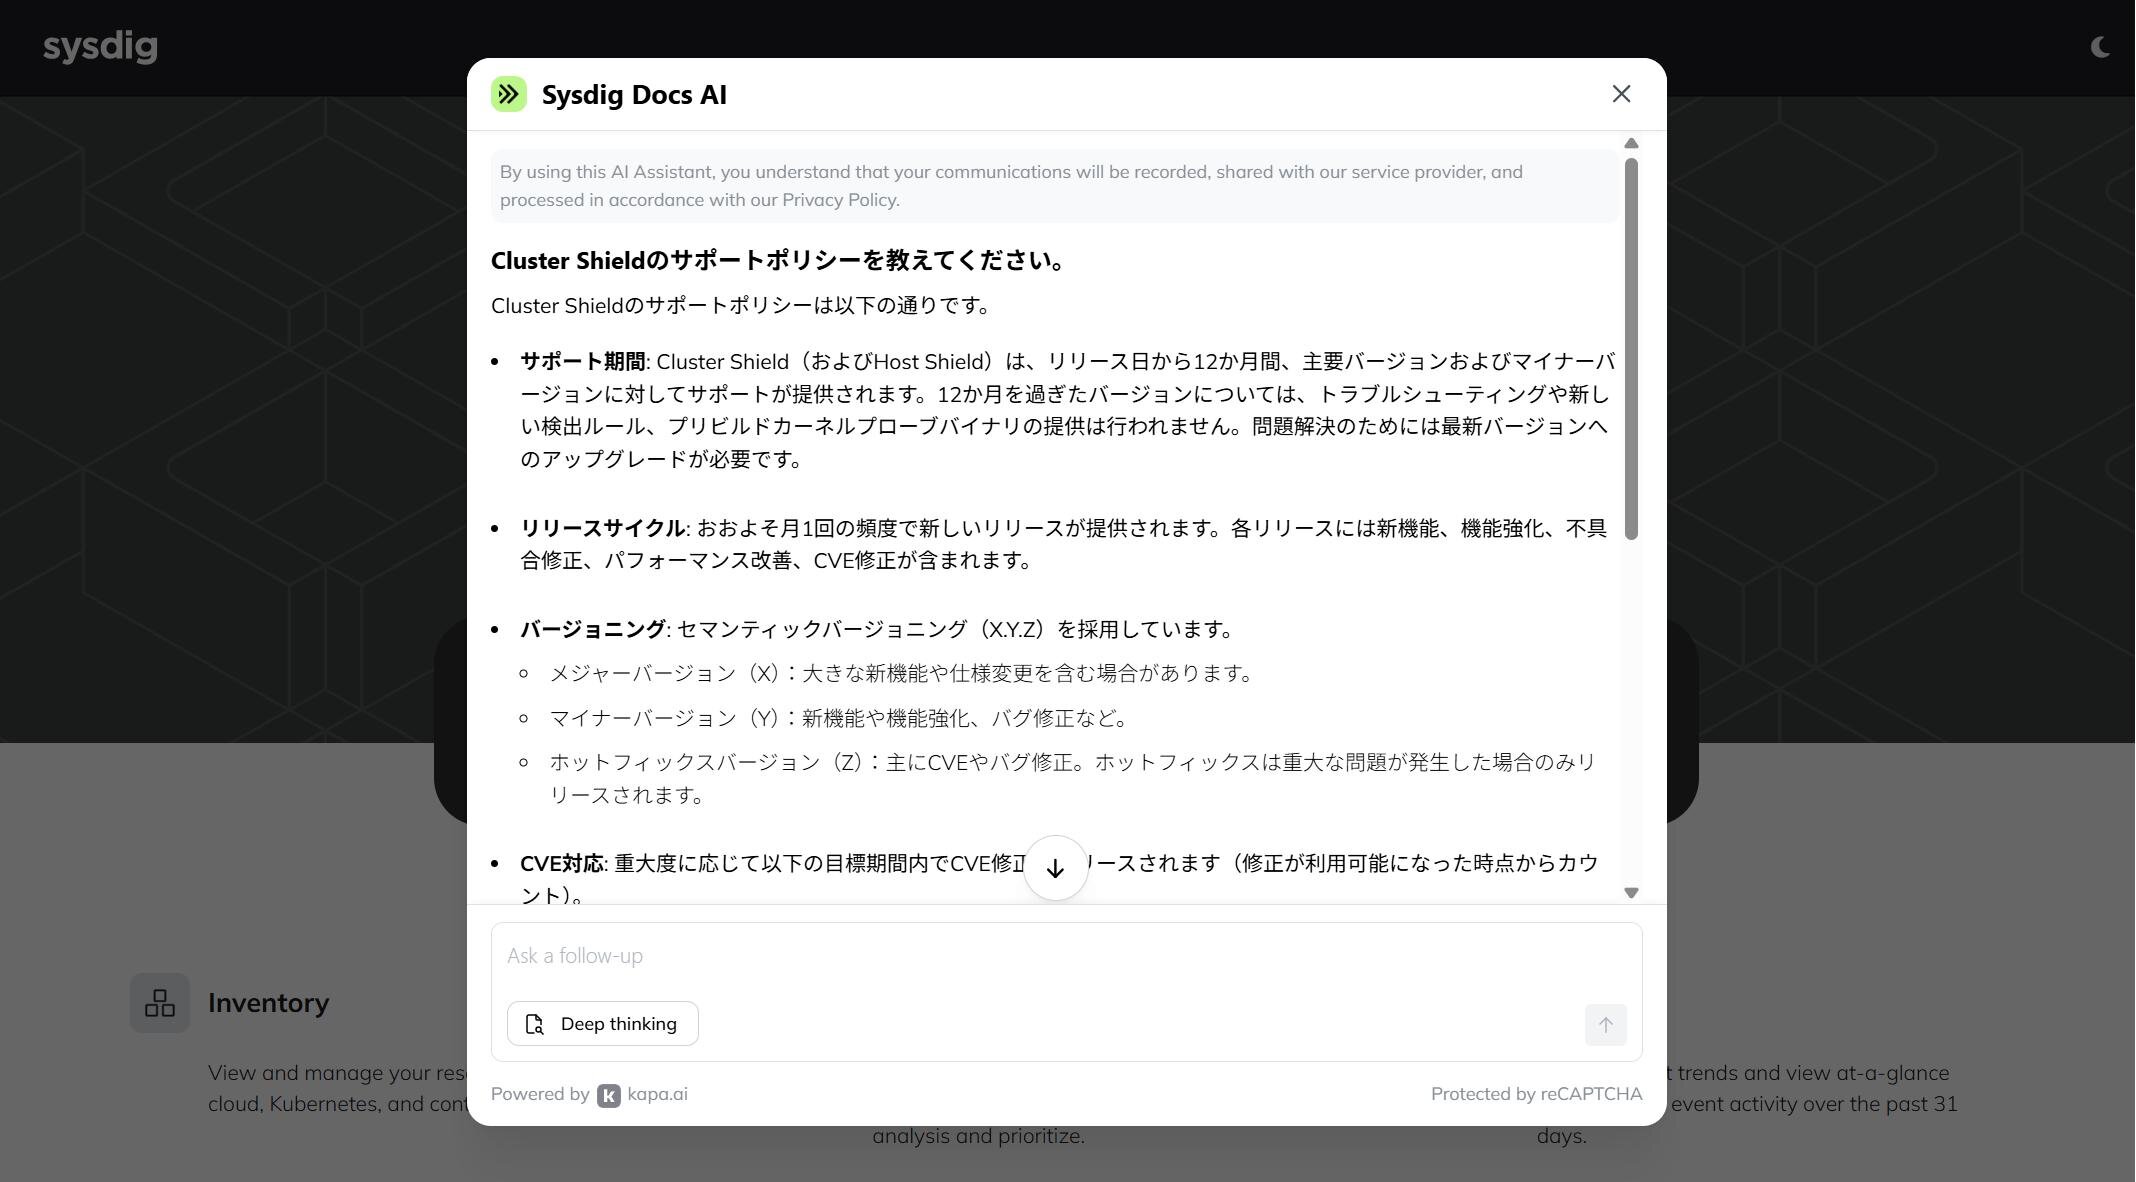
Task: Click the scrollbar up arrow
Action: pyautogui.click(x=1631, y=143)
